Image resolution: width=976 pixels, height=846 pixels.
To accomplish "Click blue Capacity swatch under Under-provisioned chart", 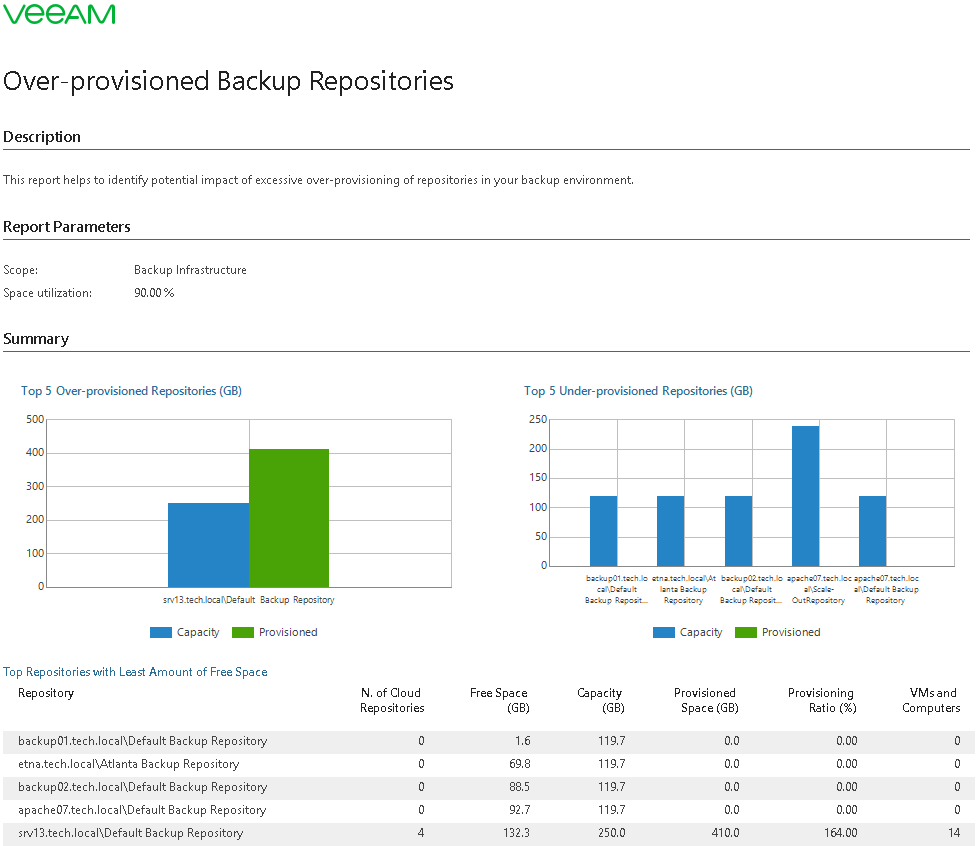I will [664, 632].
